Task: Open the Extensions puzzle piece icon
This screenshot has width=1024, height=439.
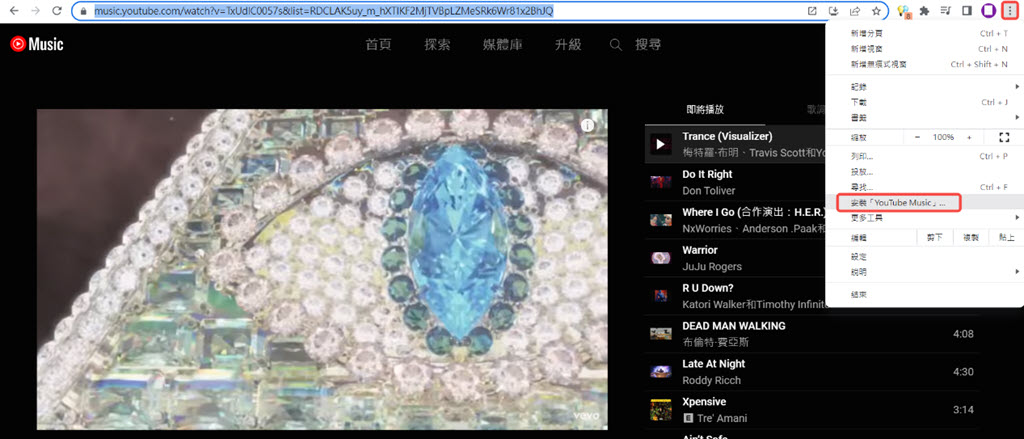Action: pyautogui.click(x=924, y=11)
